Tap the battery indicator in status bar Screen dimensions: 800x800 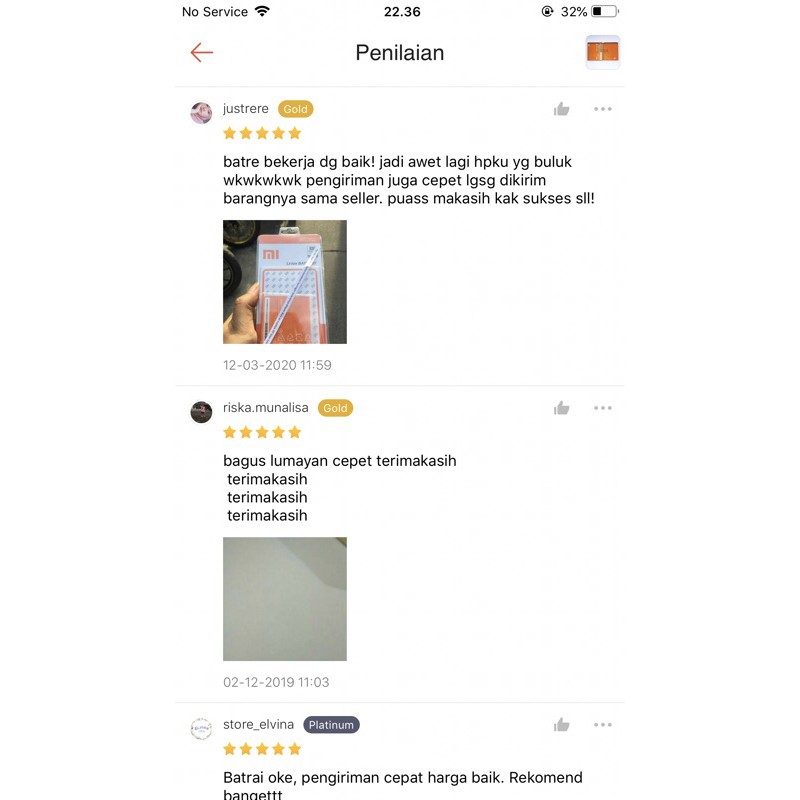tap(605, 11)
